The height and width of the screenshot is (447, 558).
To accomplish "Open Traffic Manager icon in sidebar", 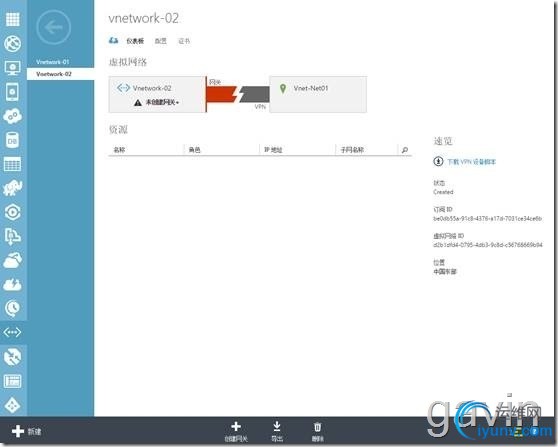I will click(x=12, y=357).
